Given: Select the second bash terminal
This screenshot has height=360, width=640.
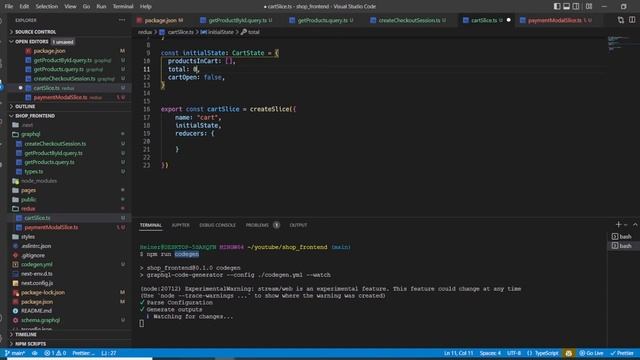Looking at the screenshot, I should (x=622, y=246).
